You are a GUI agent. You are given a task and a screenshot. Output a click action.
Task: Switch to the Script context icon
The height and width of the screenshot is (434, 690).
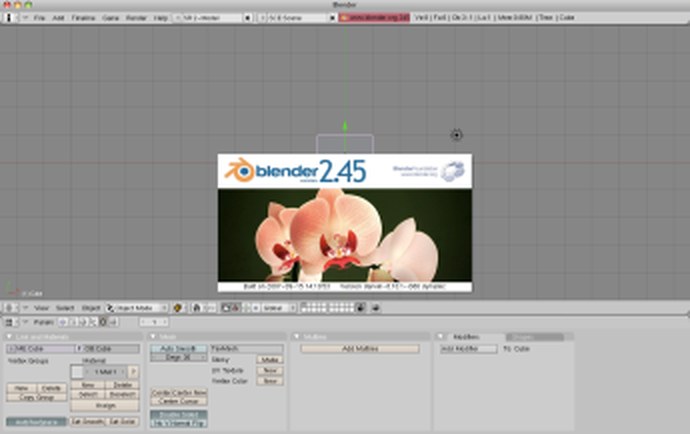(73, 323)
